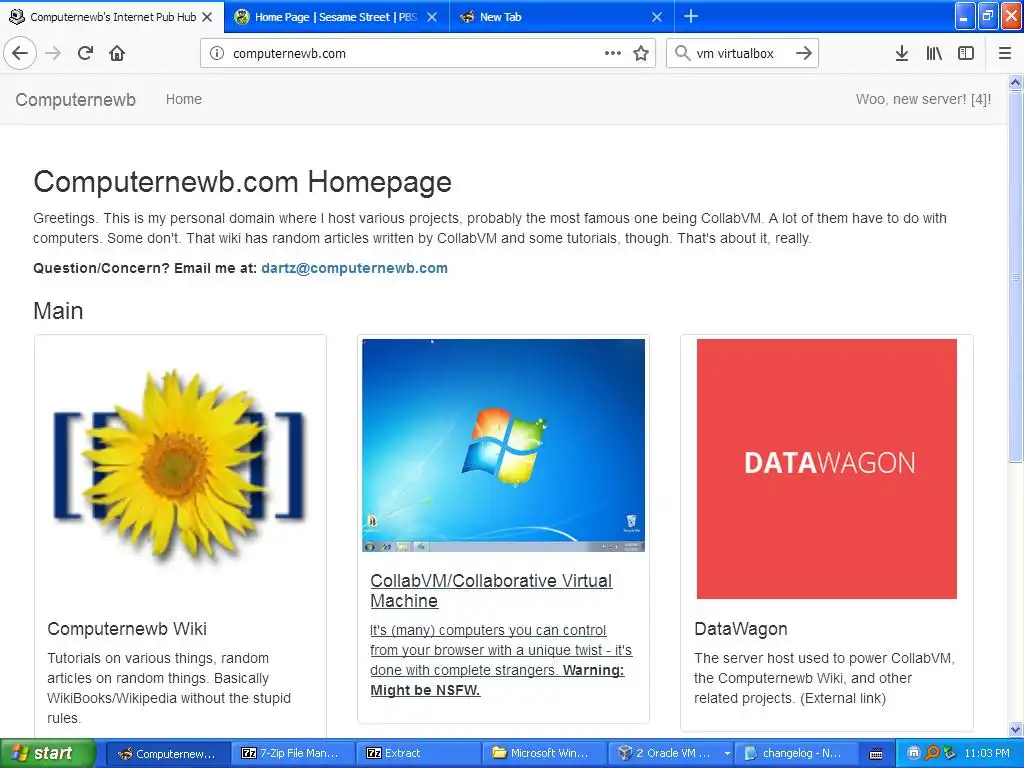This screenshot has width=1024, height=768.
Task: Show site information for computernewb.com
Action: (217, 54)
